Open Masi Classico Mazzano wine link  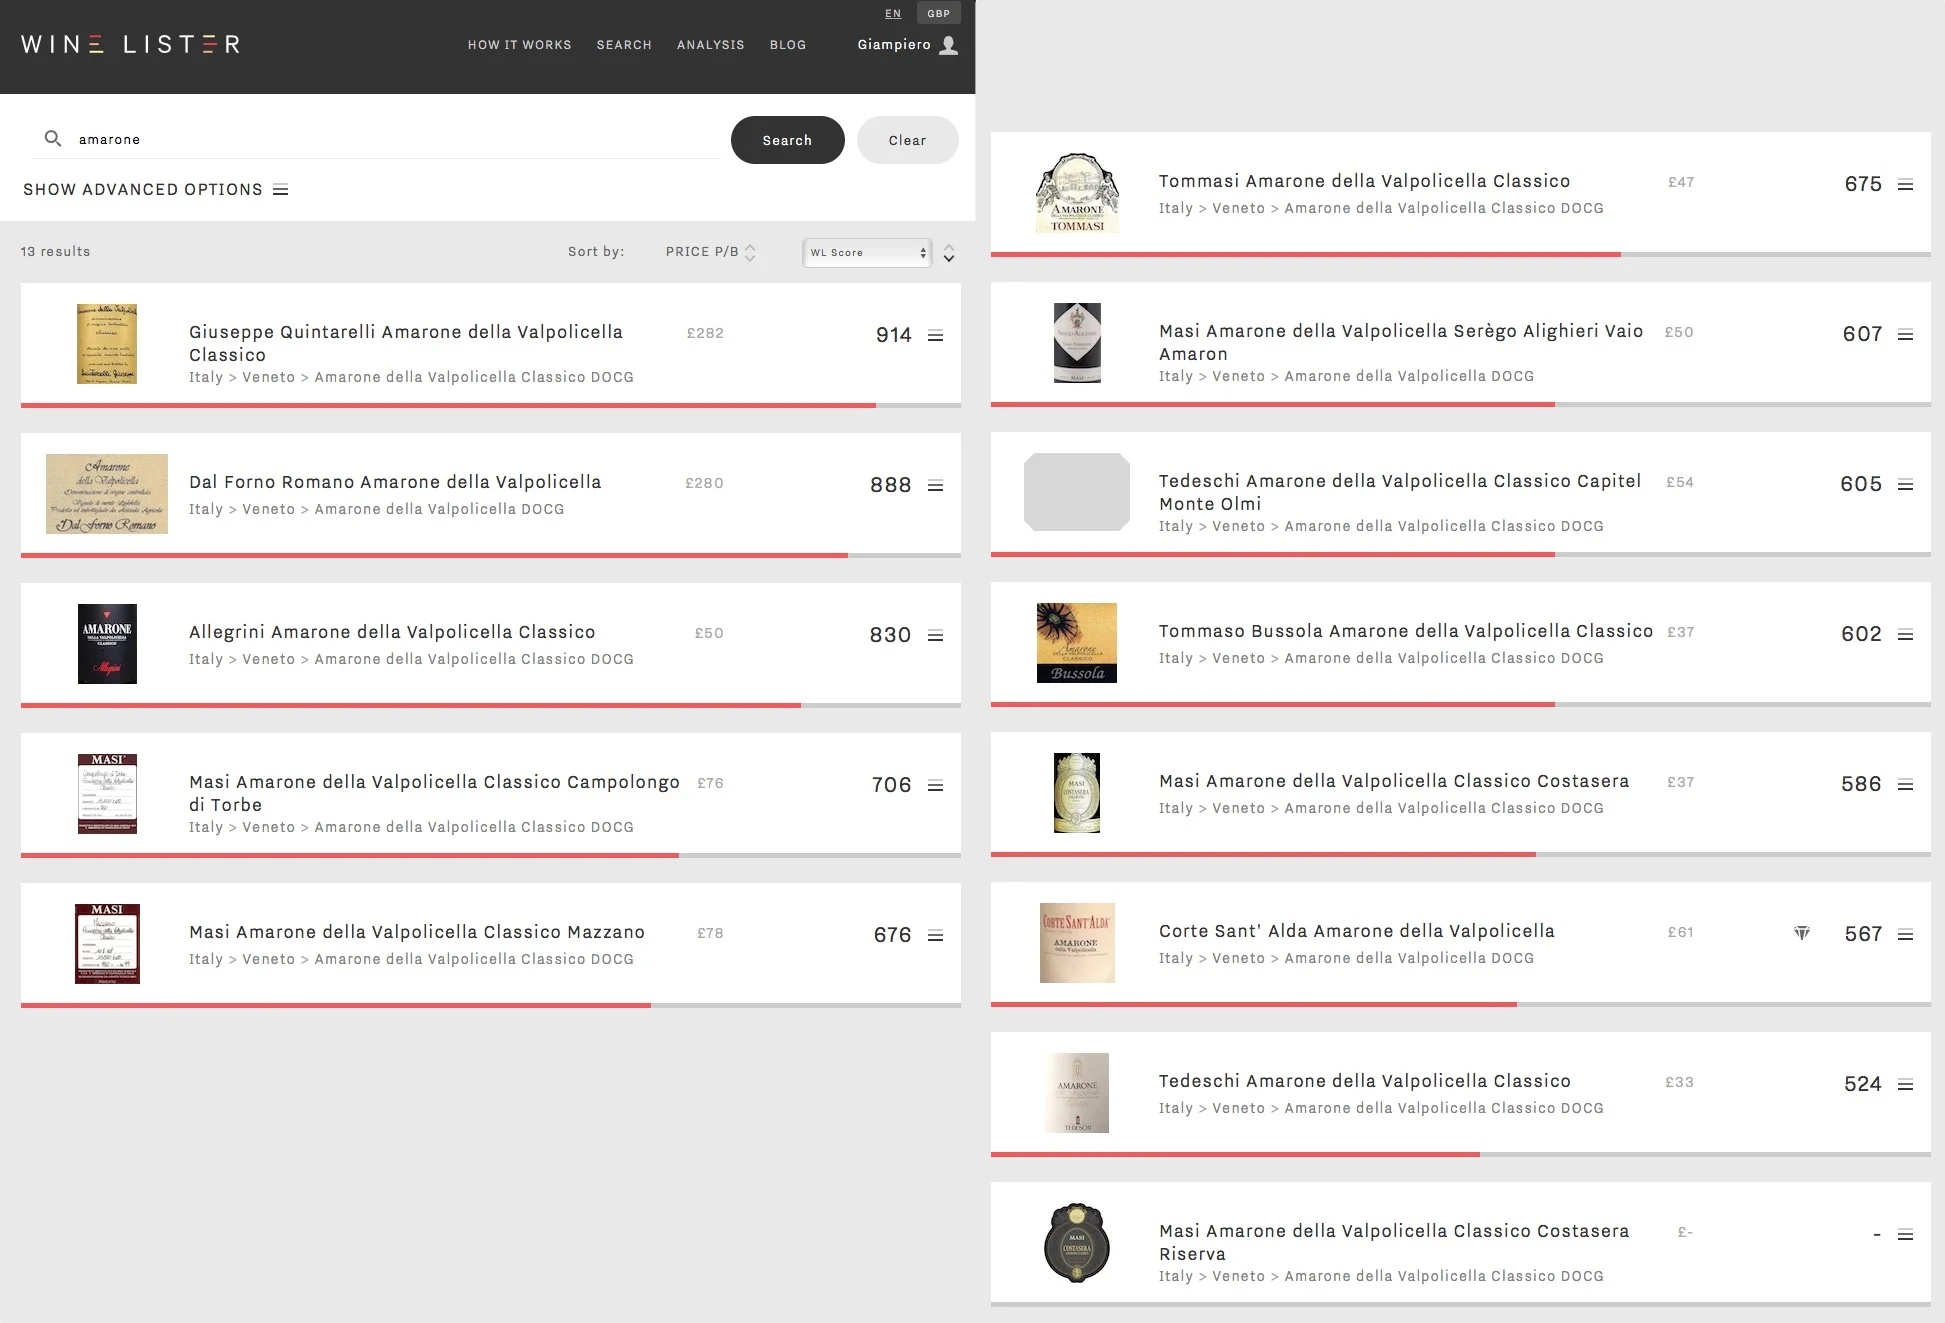pyautogui.click(x=417, y=932)
